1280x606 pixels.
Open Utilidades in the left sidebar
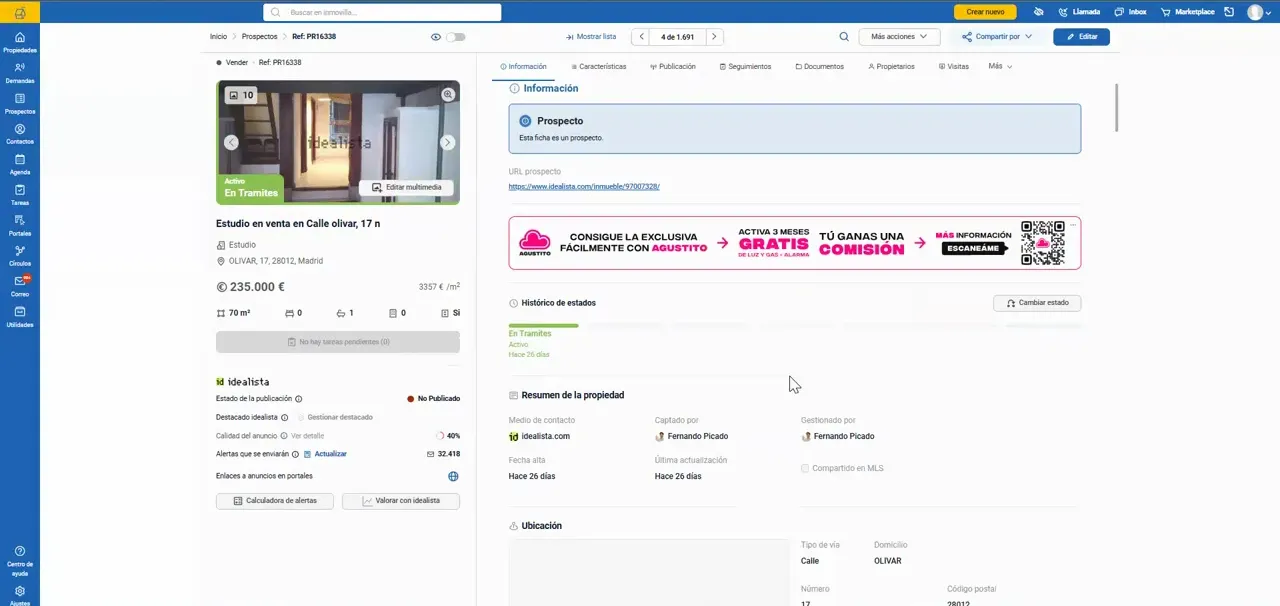(x=20, y=317)
